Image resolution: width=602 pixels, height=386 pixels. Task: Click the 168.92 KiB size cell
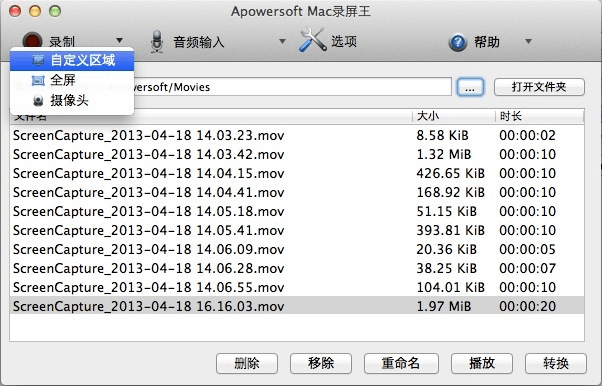pyautogui.click(x=450, y=192)
